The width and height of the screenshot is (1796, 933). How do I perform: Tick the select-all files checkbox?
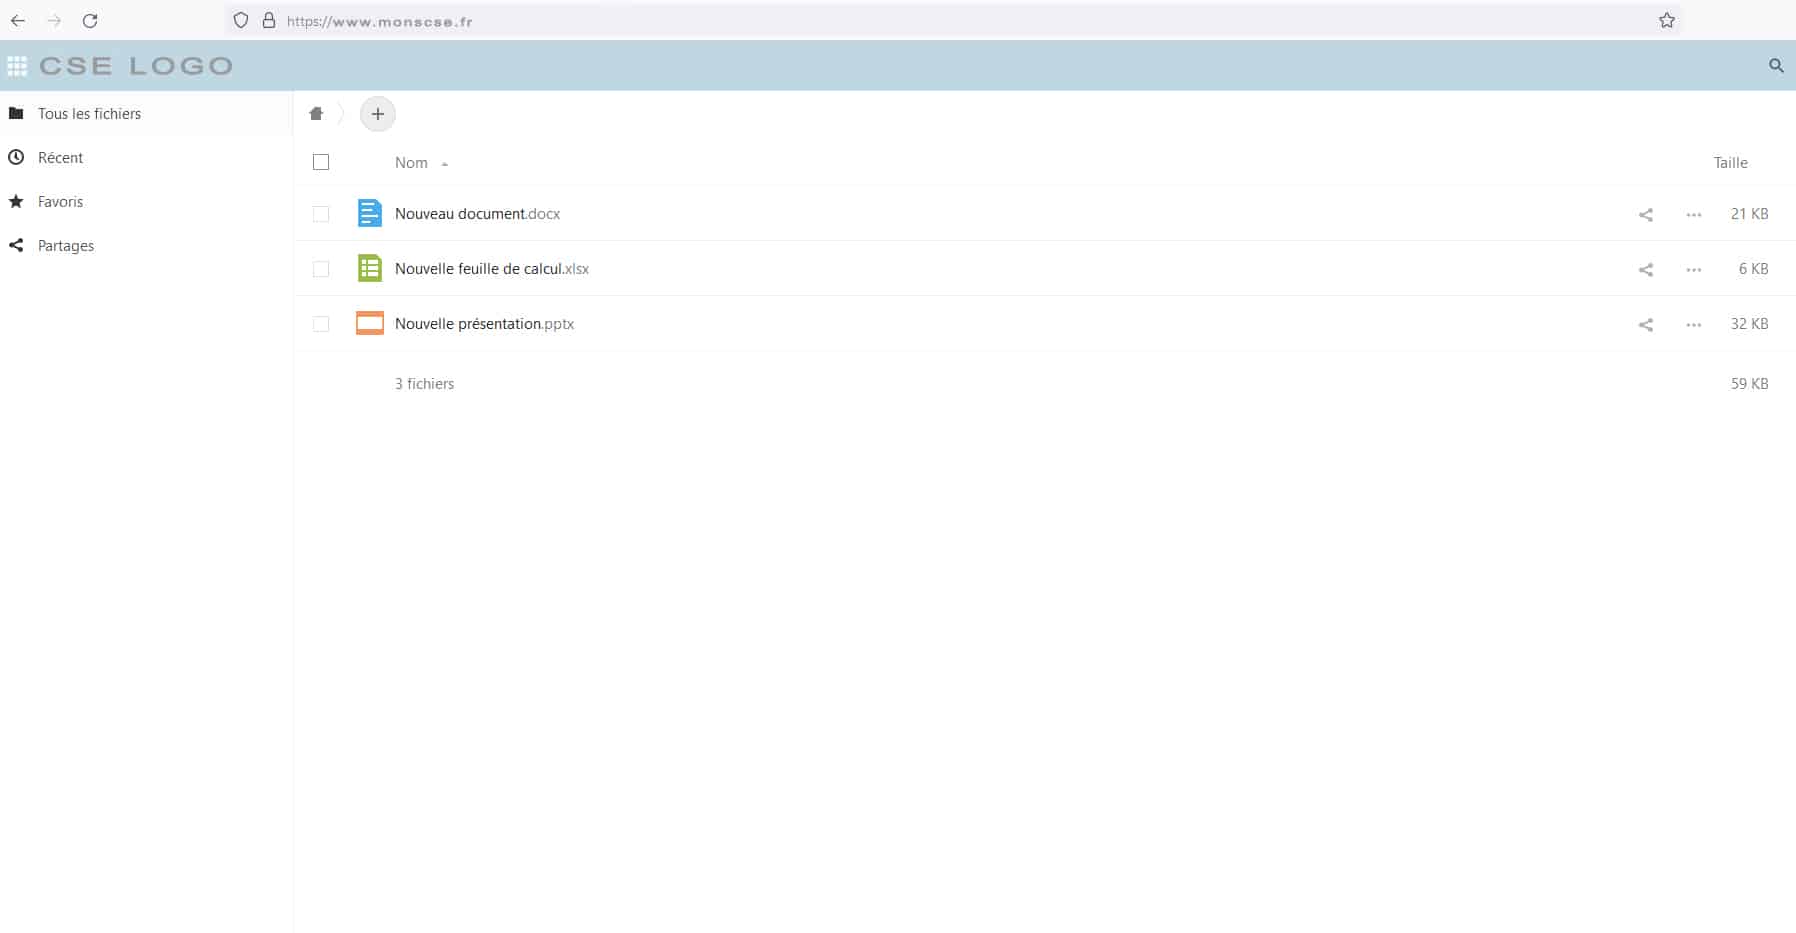(x=321, y=162)
